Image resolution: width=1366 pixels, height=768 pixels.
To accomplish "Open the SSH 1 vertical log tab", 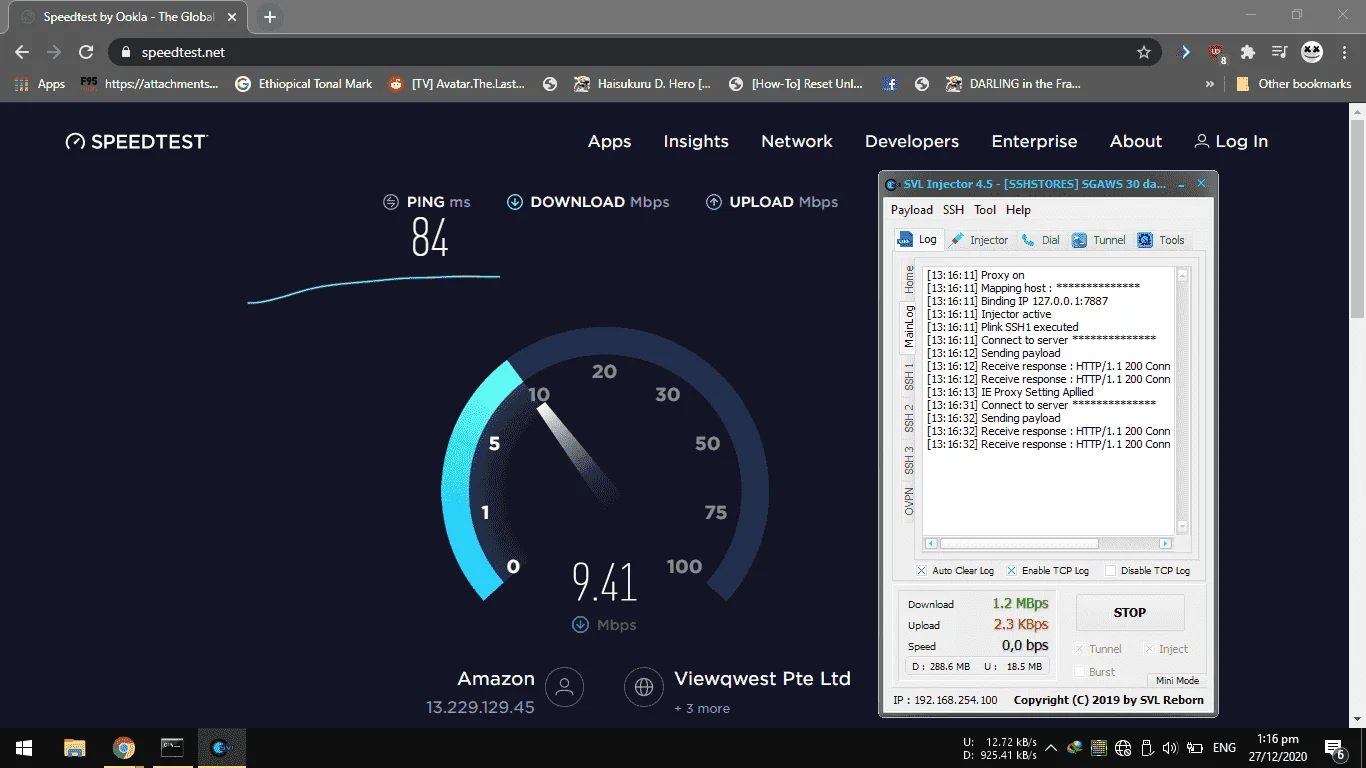I will pyautogui.click(x=909, y=377).
